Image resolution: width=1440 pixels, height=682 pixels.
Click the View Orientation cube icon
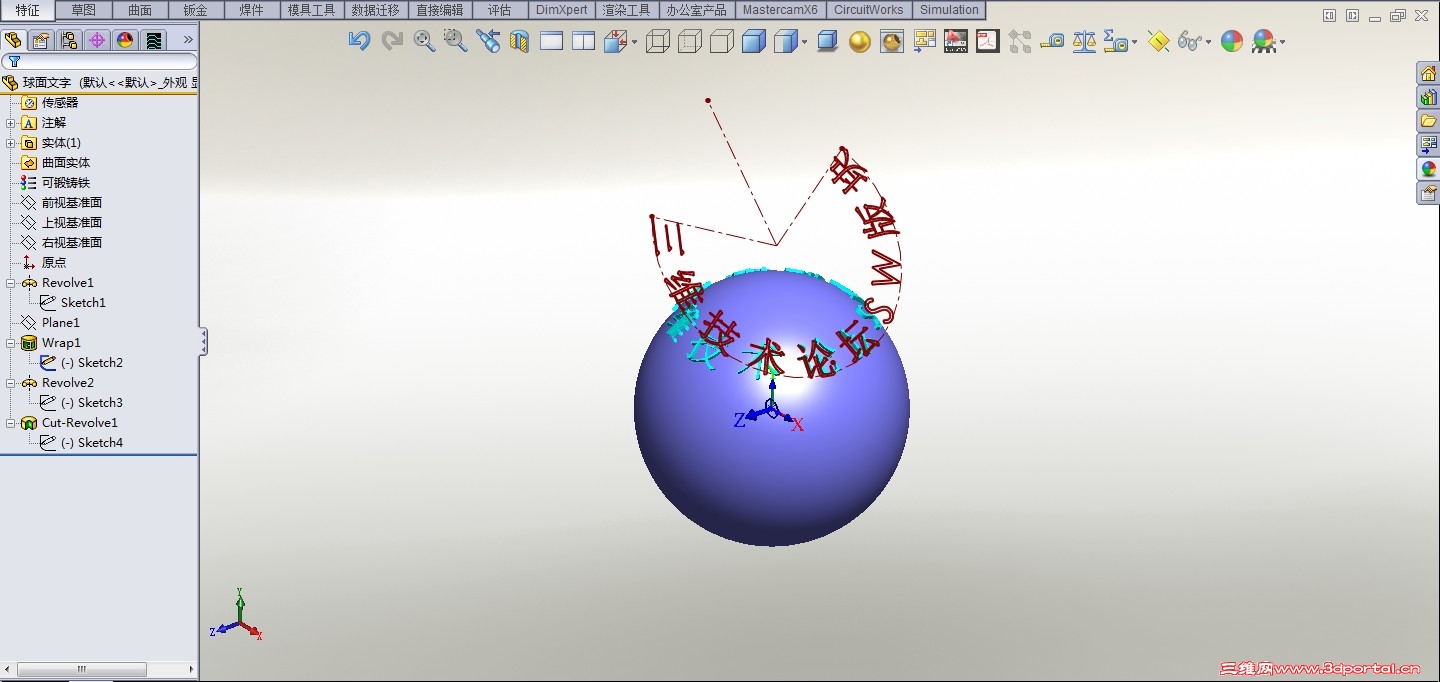coord(616,41)
